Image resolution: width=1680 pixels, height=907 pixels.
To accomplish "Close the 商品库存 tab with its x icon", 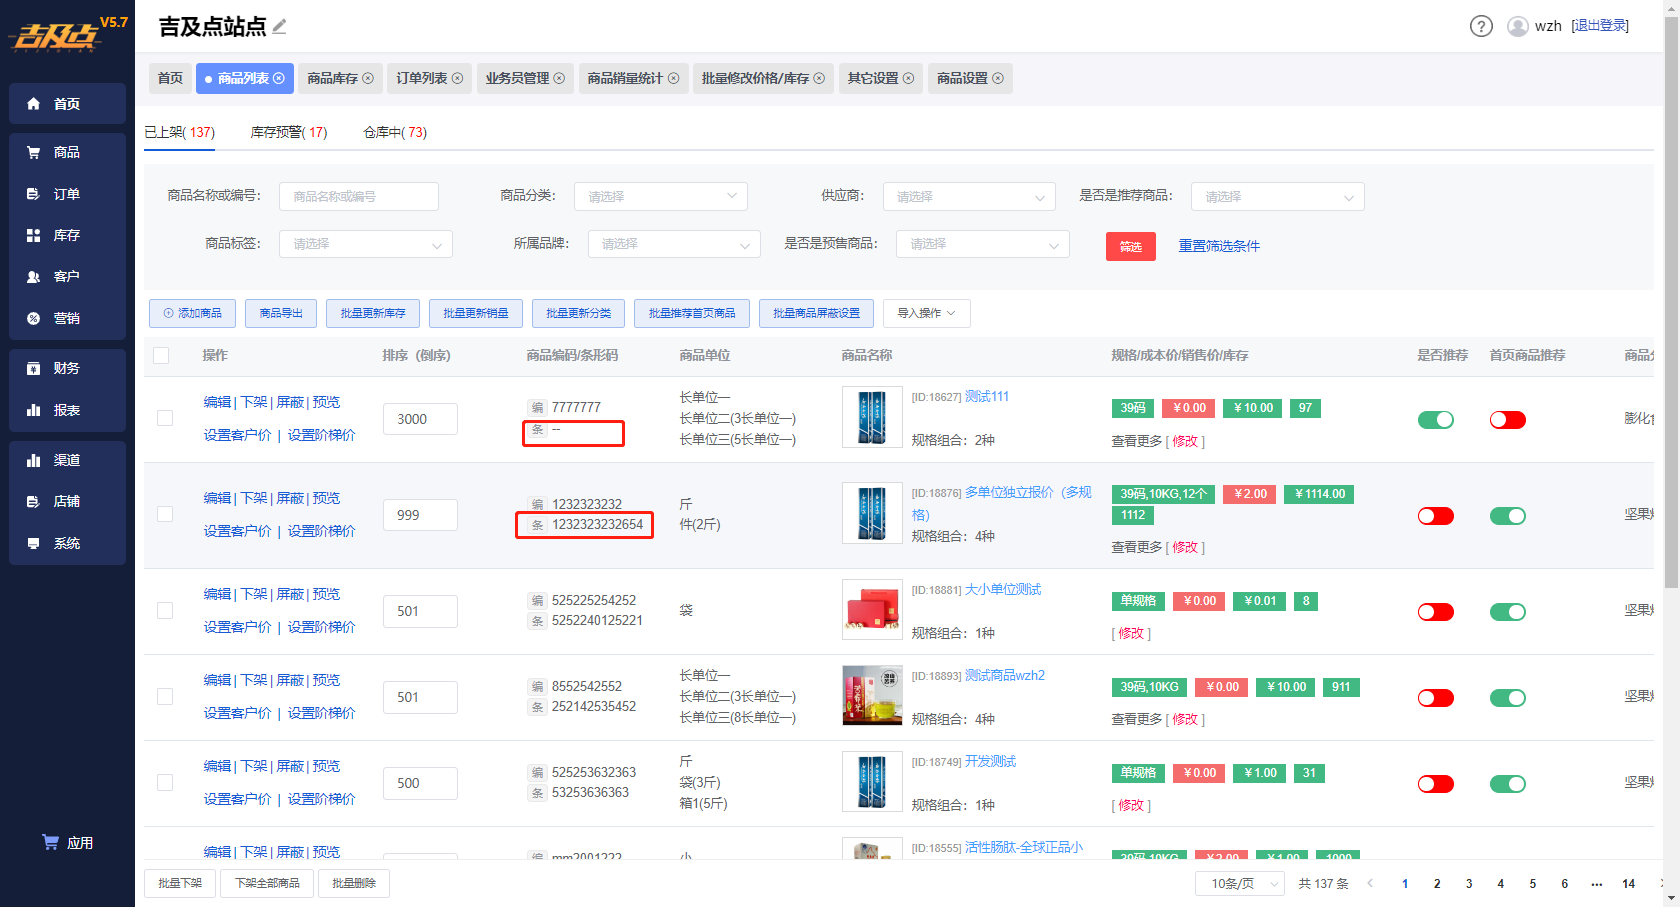I will click(368, 78).
